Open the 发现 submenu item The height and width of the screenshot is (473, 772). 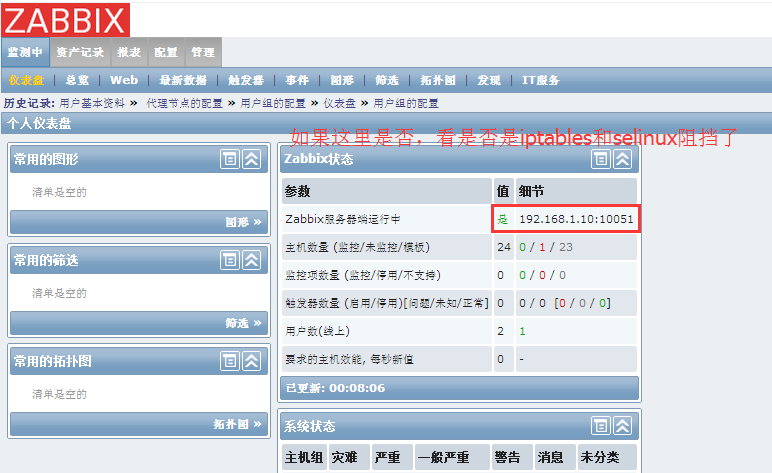pos(489,80)
